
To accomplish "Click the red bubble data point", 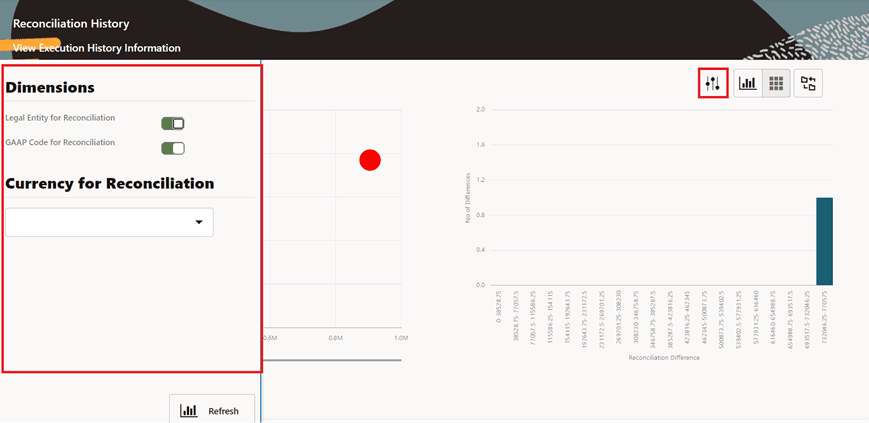I will coord(370,160).
